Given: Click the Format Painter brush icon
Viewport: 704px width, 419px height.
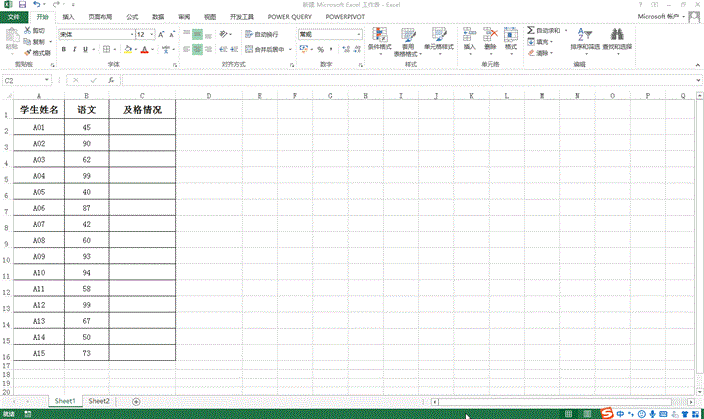Looking at the screenshot, I should 27,53.
